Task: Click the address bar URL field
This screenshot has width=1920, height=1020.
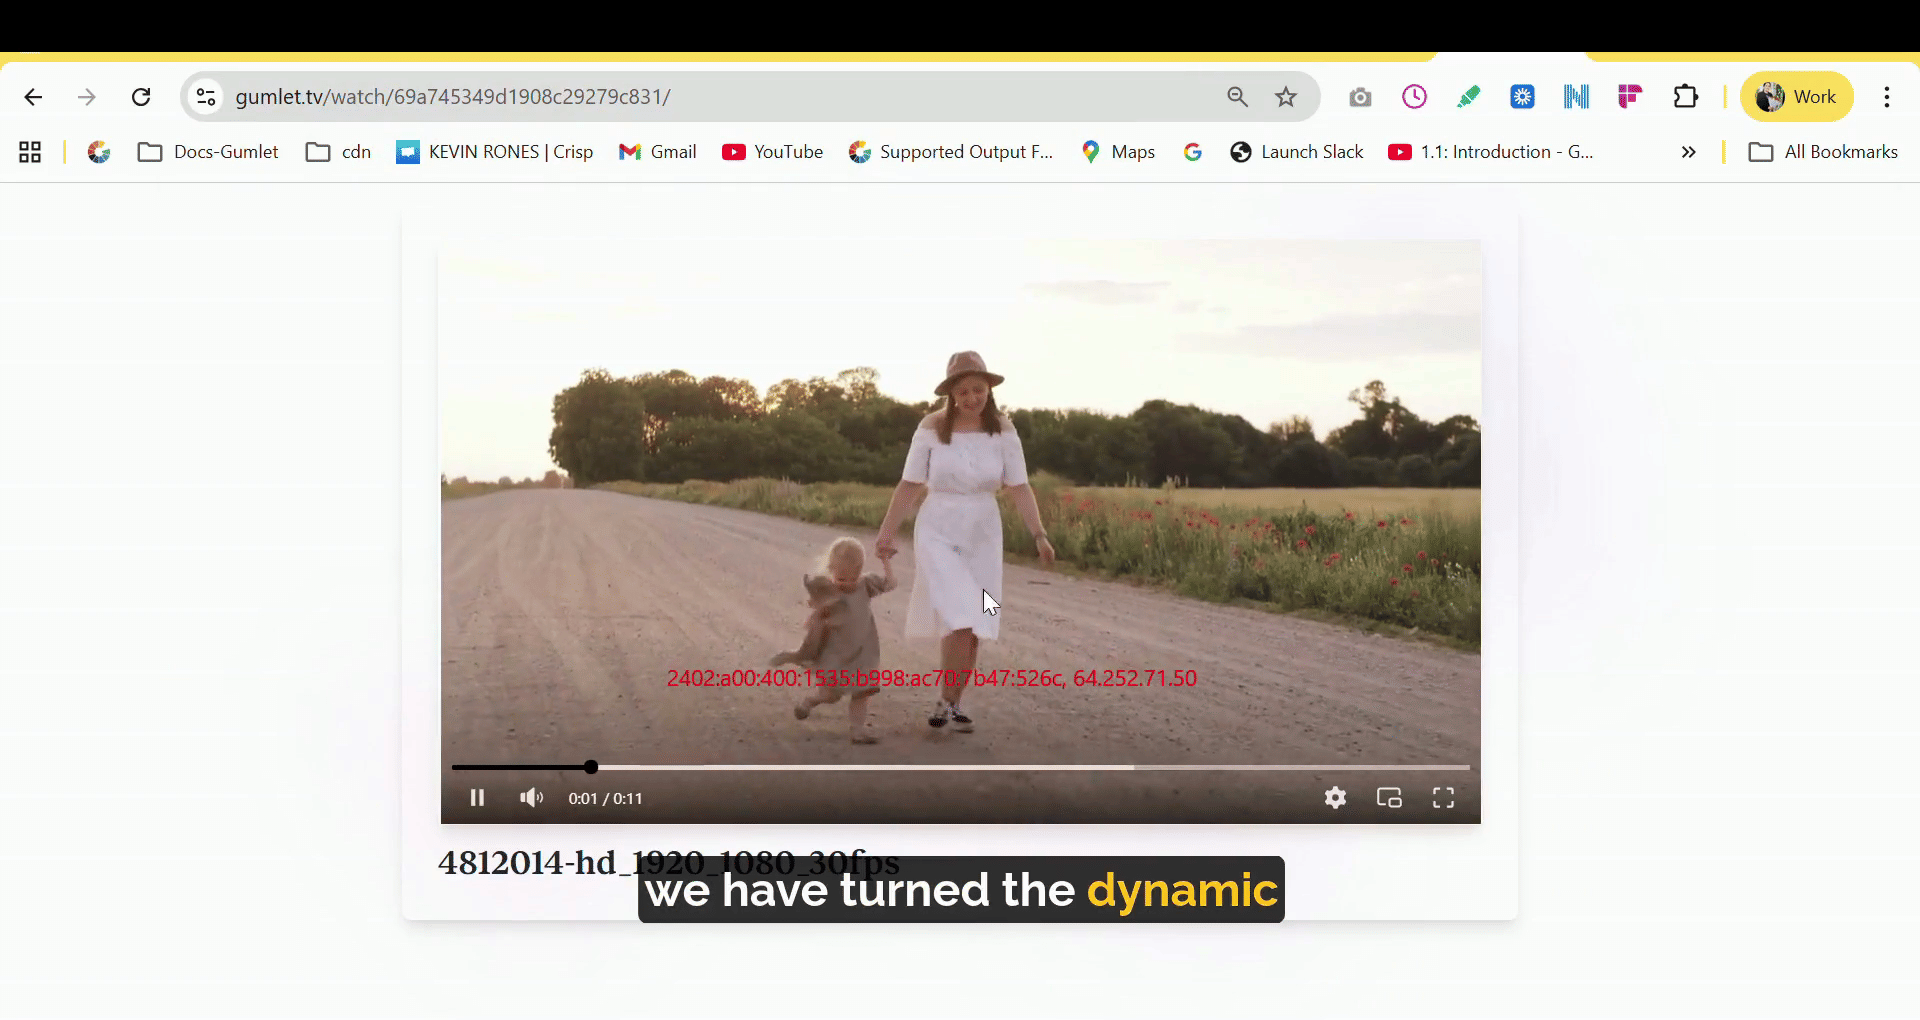Action: click(x=700, y=97)
